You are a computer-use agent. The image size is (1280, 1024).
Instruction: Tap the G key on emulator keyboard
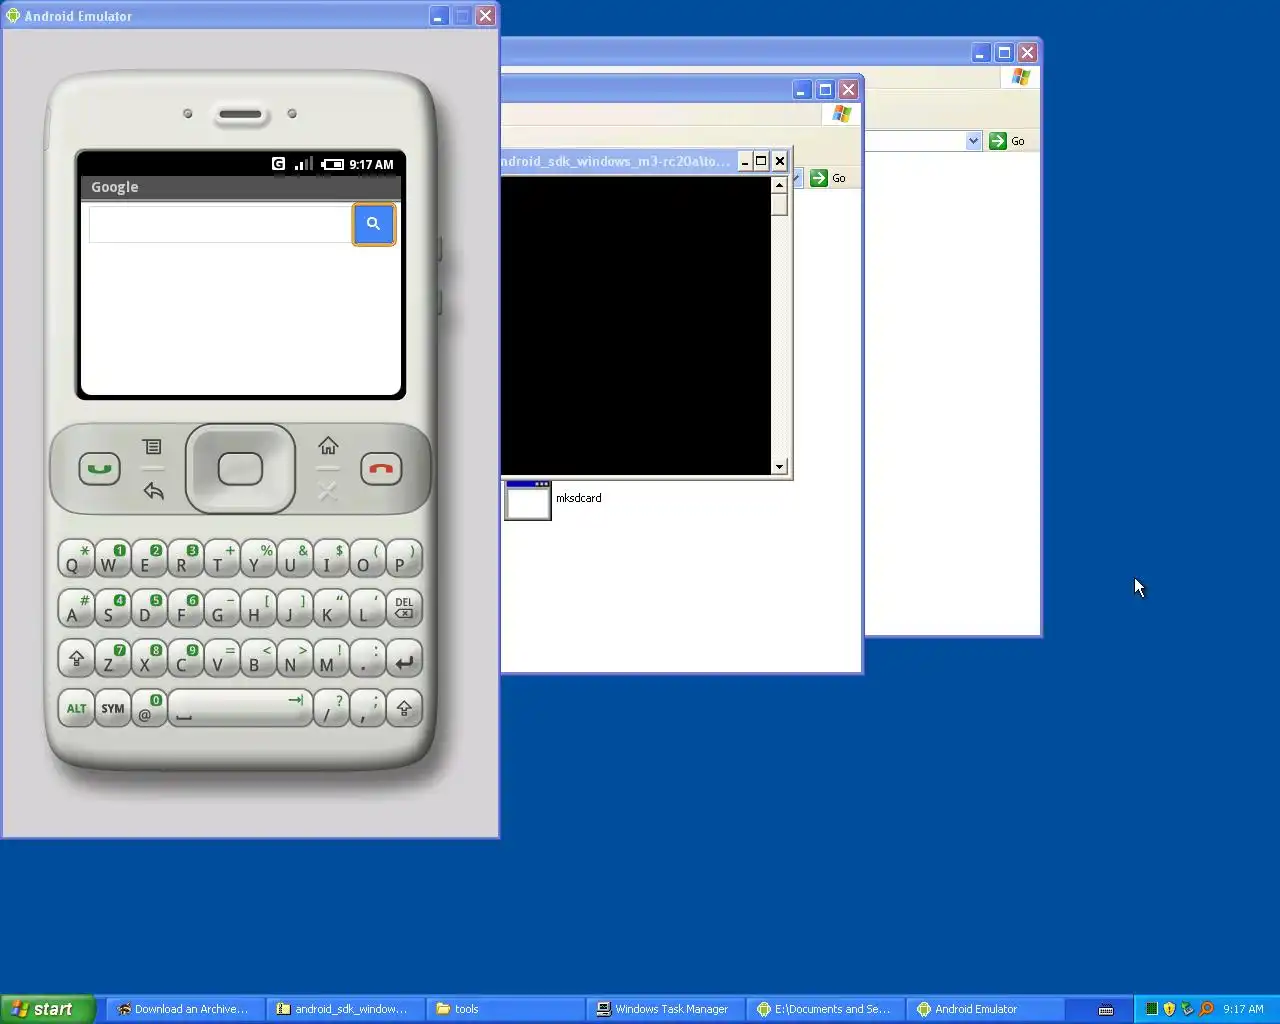pos(221,608)
